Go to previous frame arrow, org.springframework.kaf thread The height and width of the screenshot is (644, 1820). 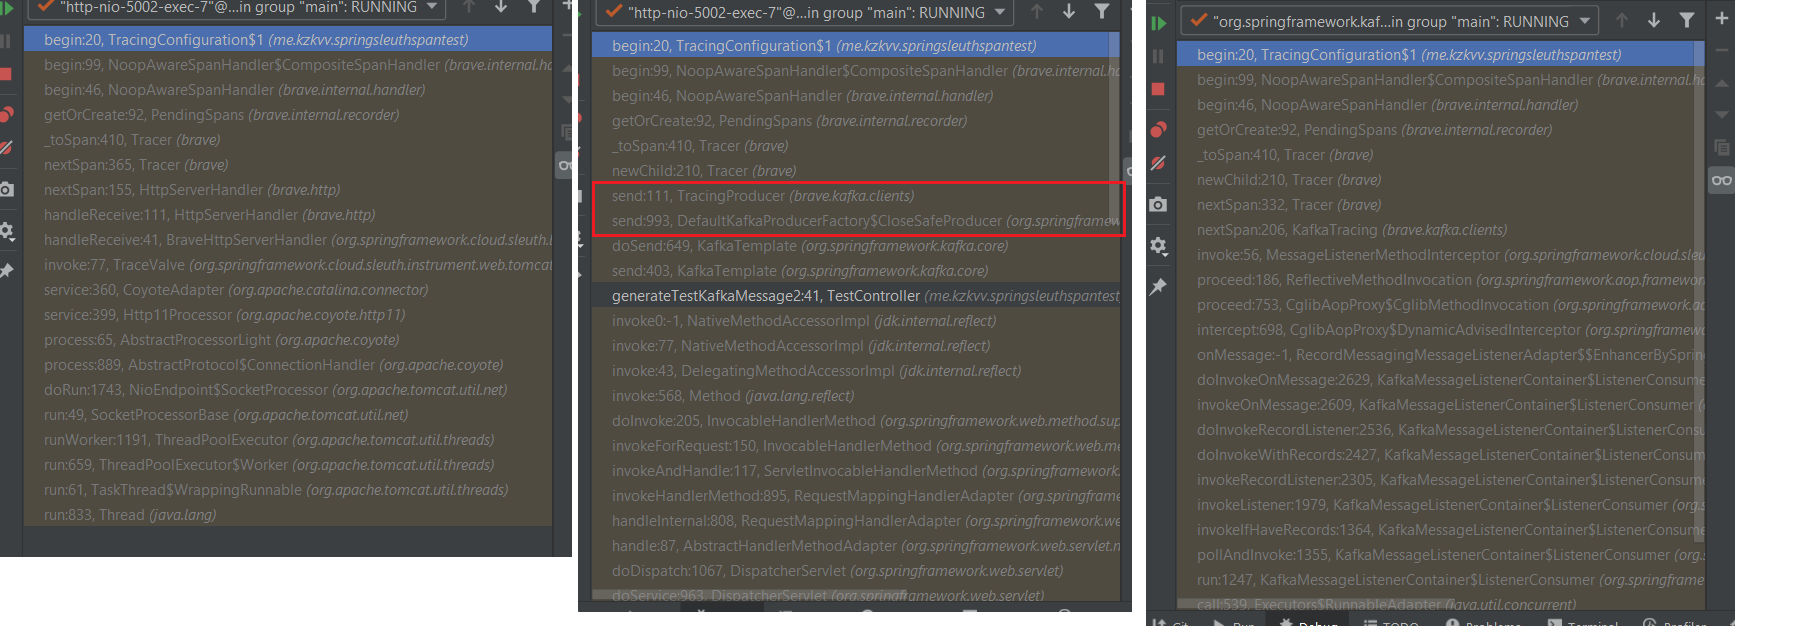tap(1621, 20)
